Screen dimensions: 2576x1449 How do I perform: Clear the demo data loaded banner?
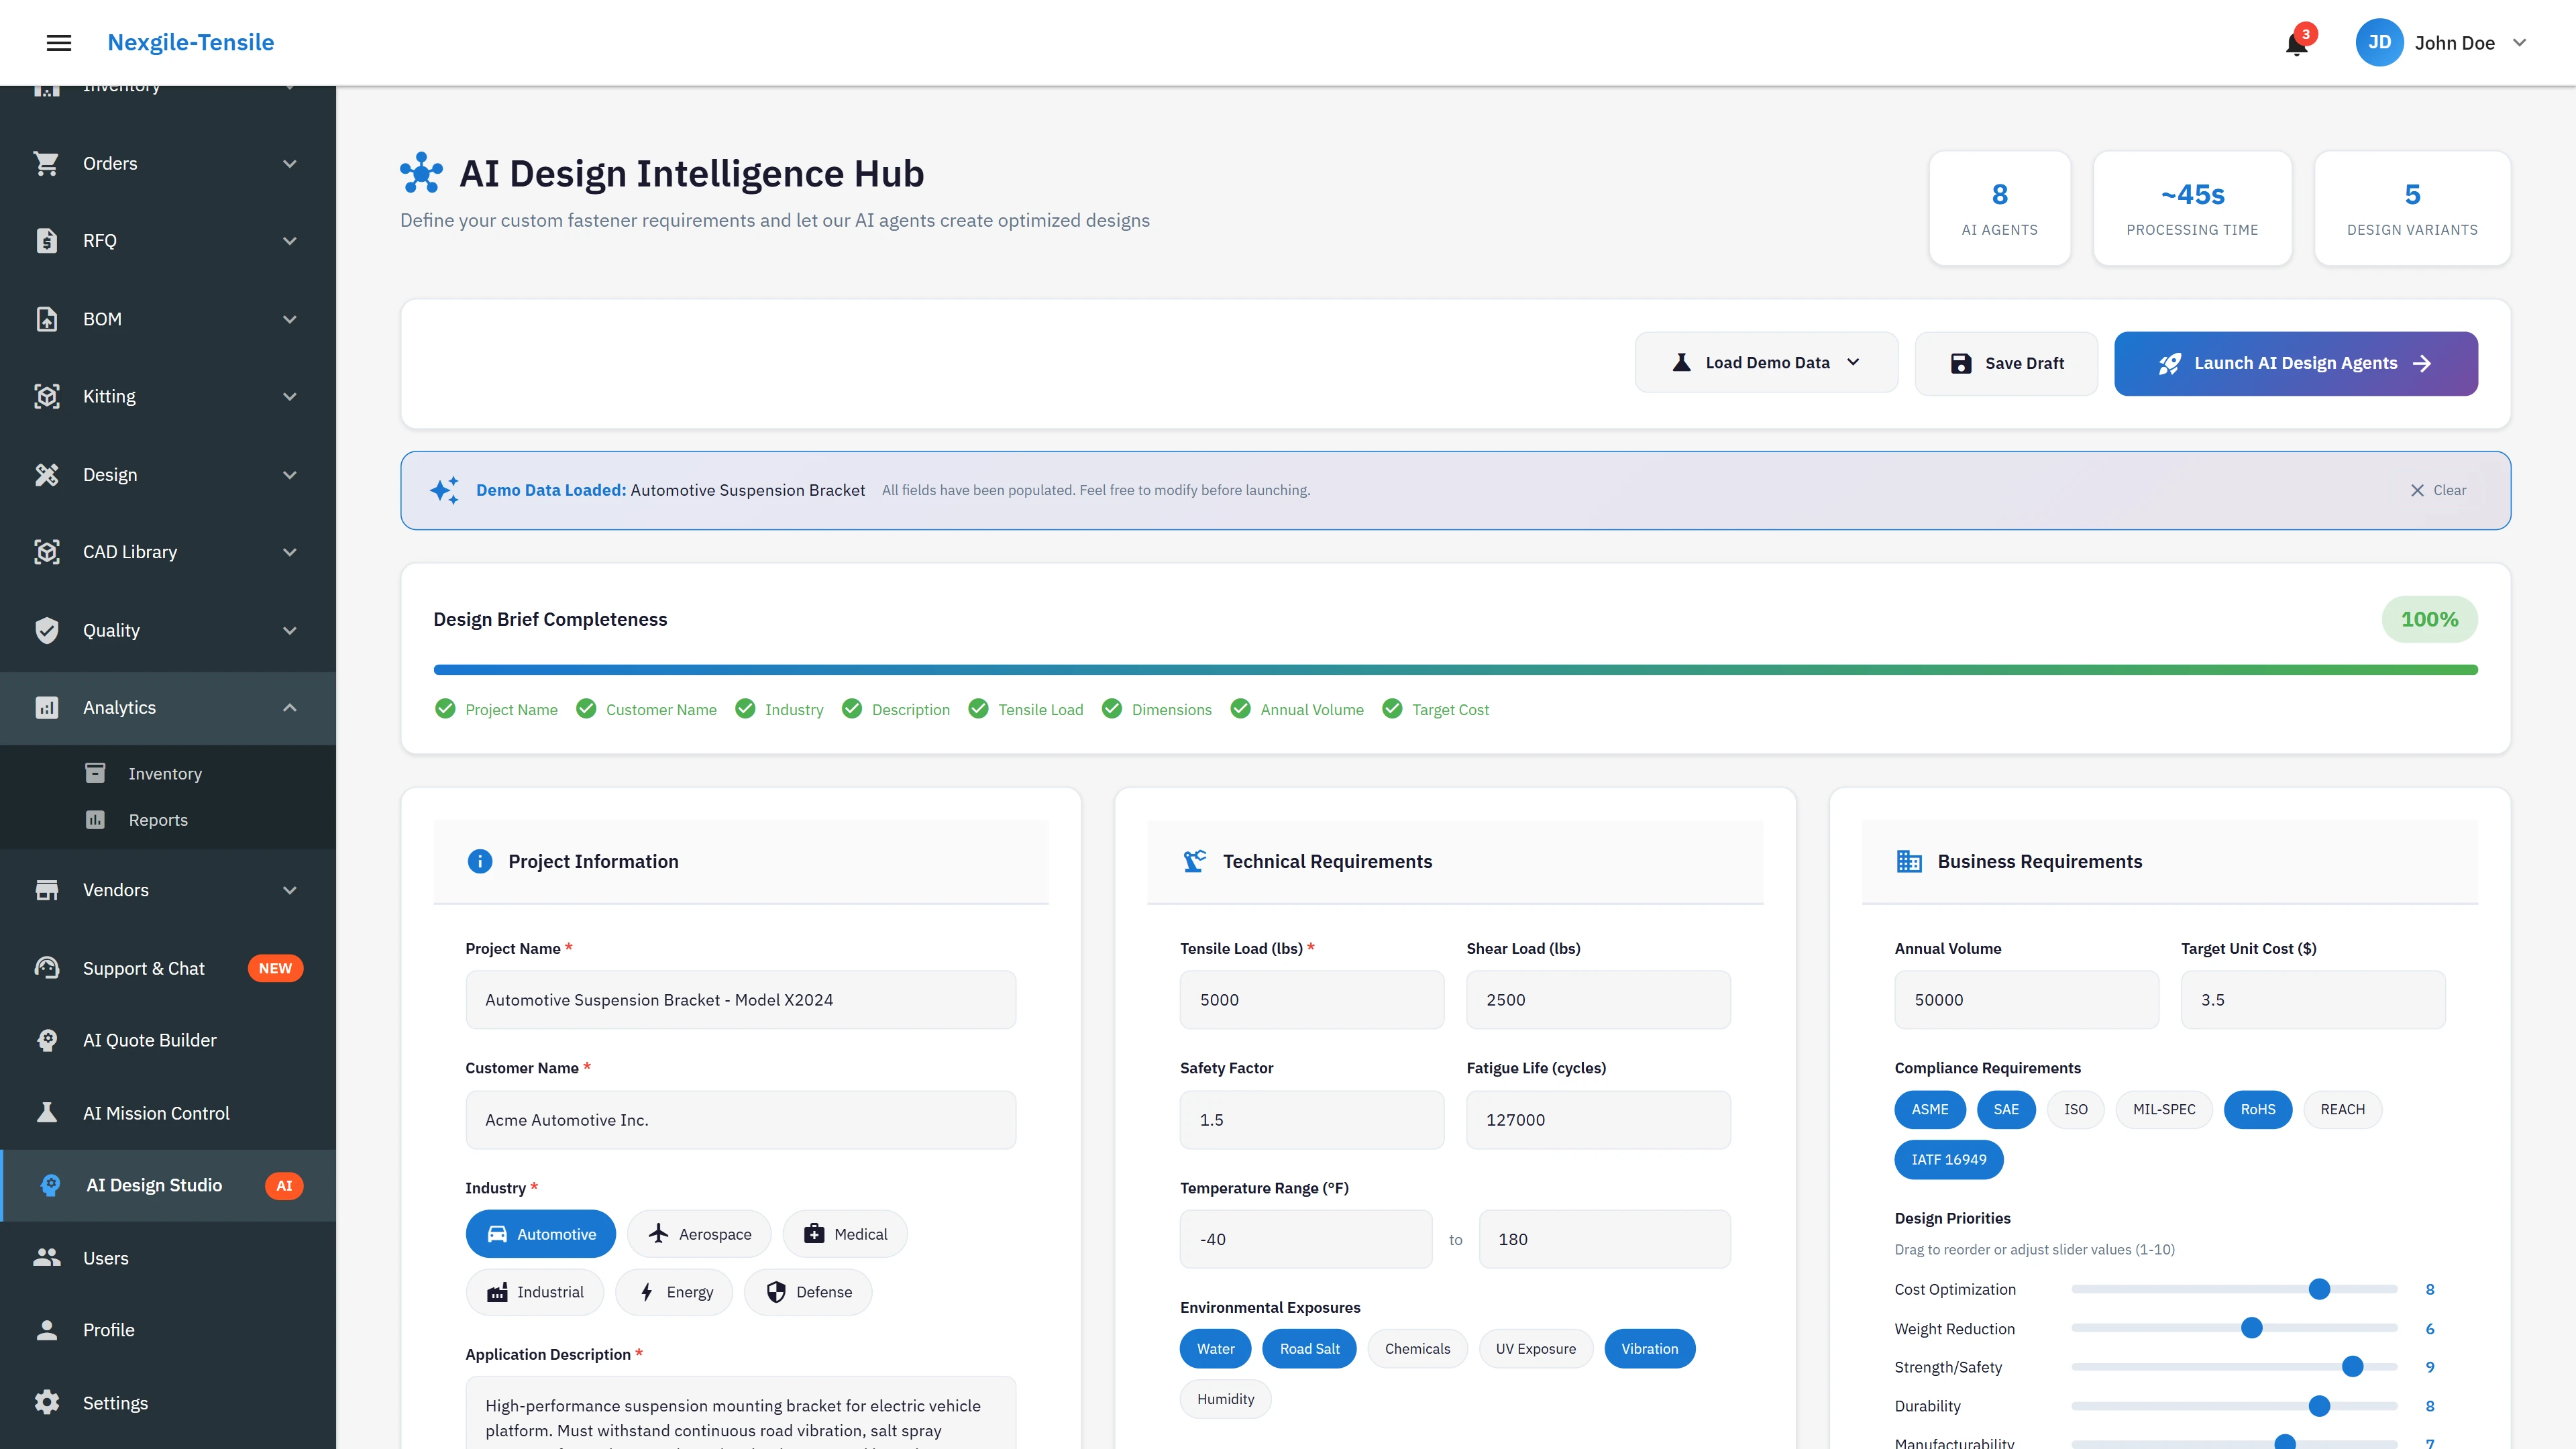2437,490
